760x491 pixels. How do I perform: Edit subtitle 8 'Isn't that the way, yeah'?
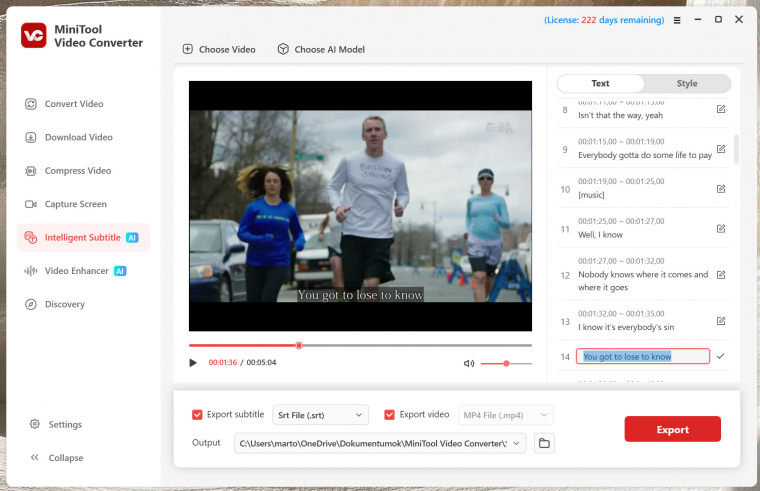click(x=721, y=109)
